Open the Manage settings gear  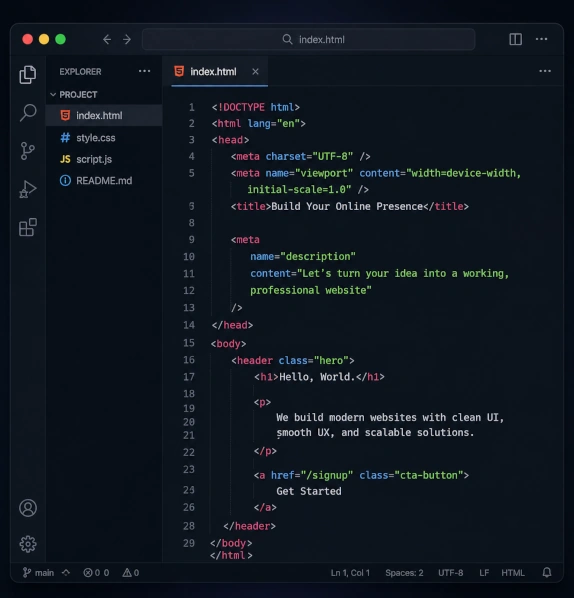tap(28, 544)
